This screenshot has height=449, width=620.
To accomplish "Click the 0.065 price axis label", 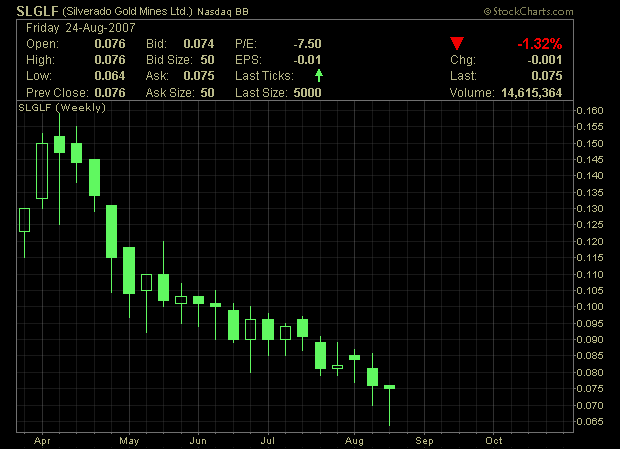I will 590,421.
